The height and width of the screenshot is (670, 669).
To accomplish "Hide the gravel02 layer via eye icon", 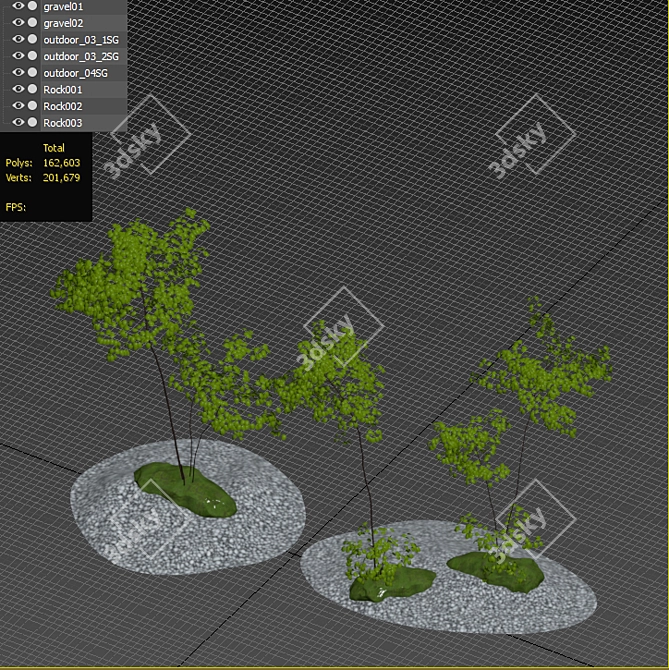I will tap(18, 22).
